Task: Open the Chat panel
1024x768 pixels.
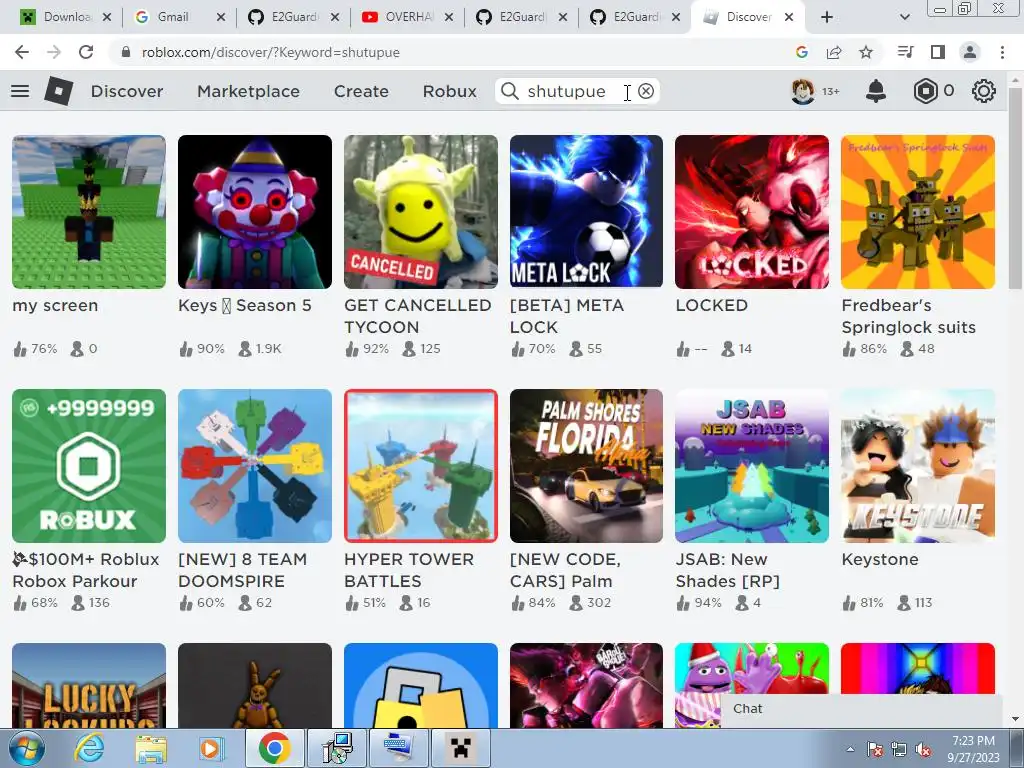Action: (861, 709)
